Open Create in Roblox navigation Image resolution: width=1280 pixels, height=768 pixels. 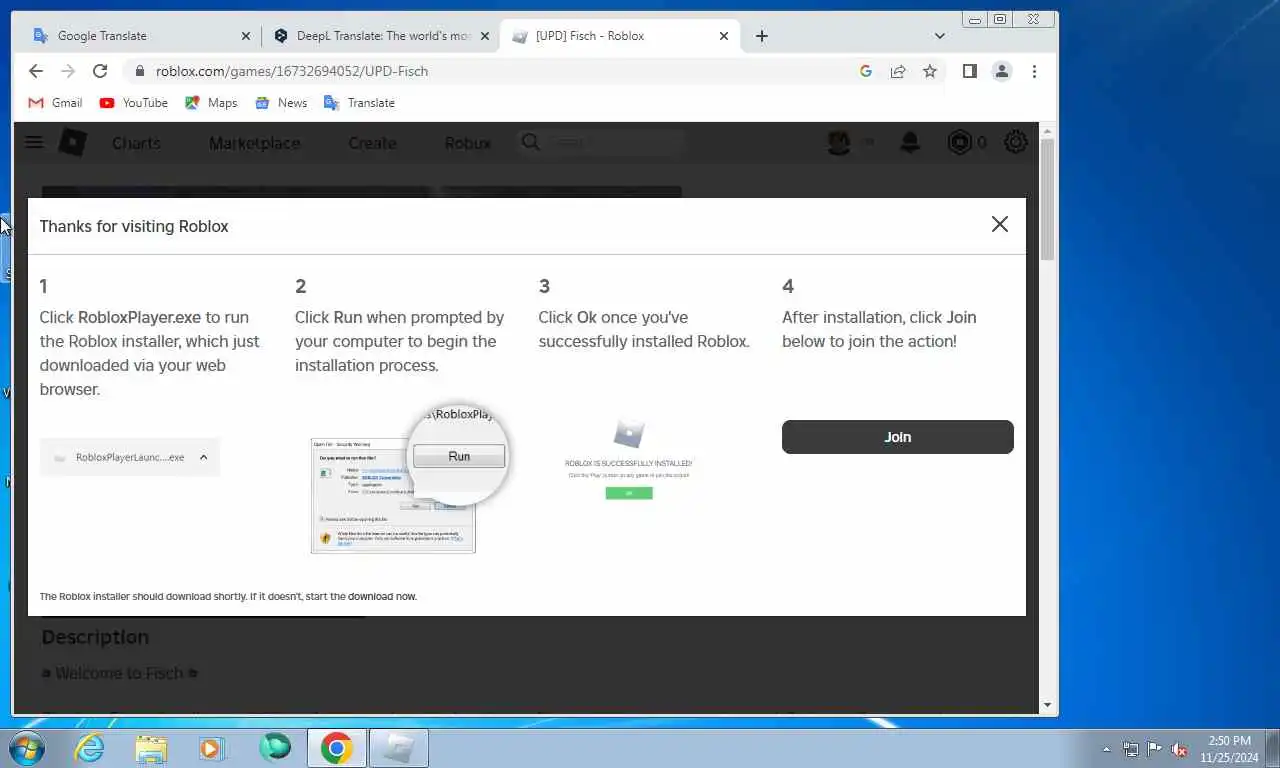point(372,143)
